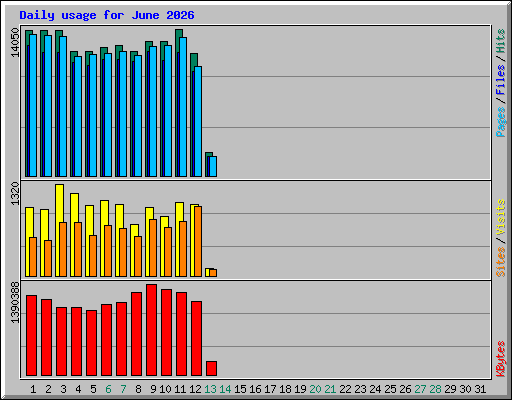
Task: Click day 17 on the x-axis
Action: 270,389
